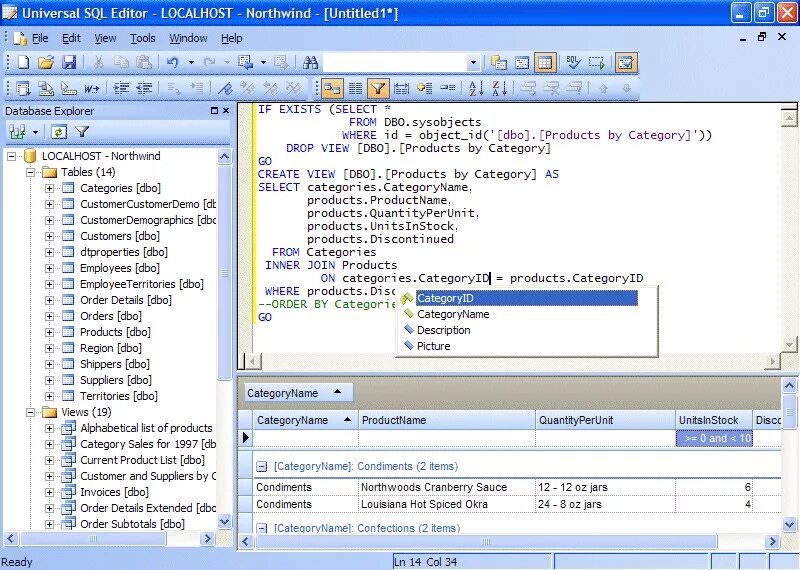Screen dimensions: 800x570
Task: Click the database objects window icon
Action: tap(498, 63)
